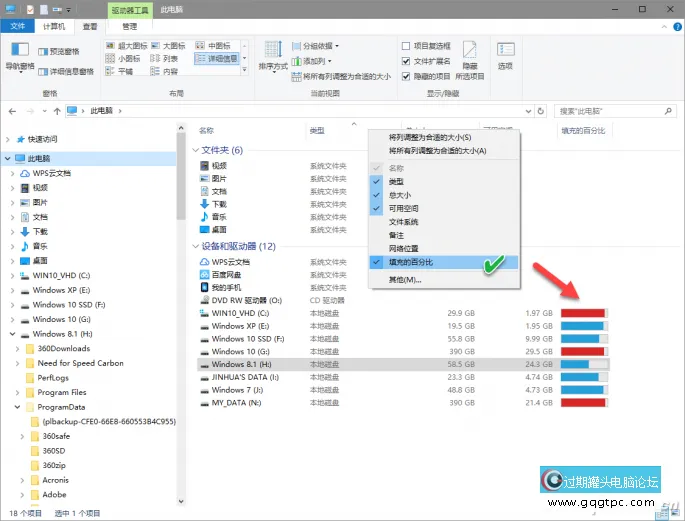Image resolution: width=685 pixels, height=521 pixels.
Task: Choose 其他(M)... in the column menu
Action: 404,280
